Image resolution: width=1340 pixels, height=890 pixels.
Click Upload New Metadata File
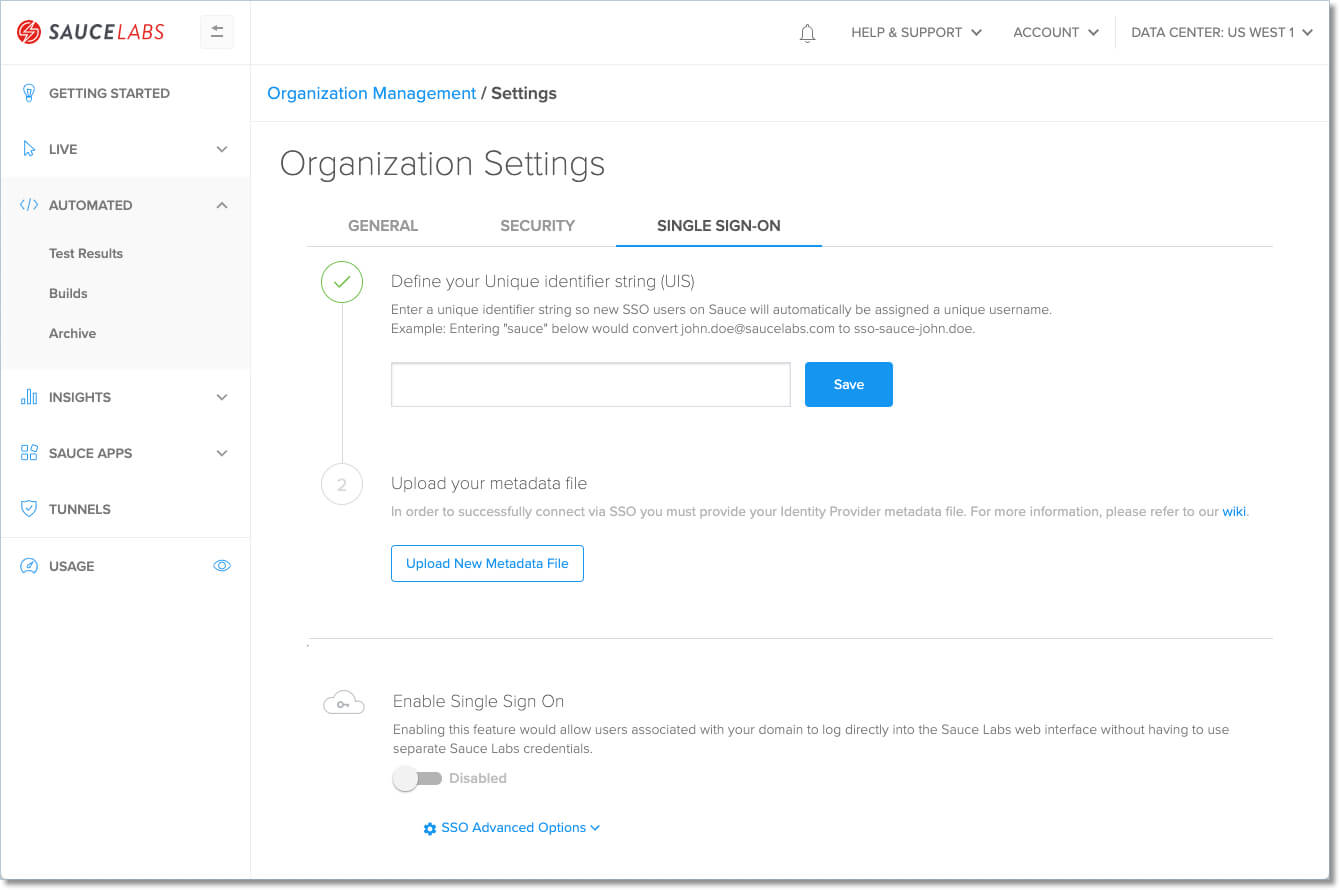(487, 563)
